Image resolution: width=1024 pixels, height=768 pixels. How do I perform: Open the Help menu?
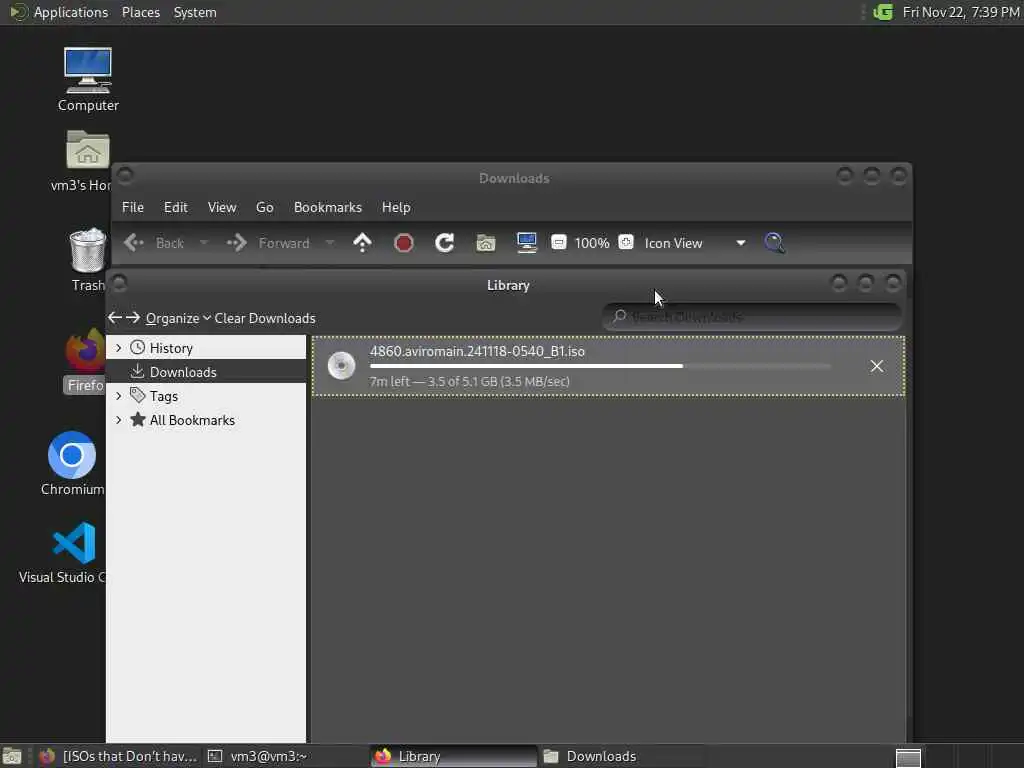[396, 207]
